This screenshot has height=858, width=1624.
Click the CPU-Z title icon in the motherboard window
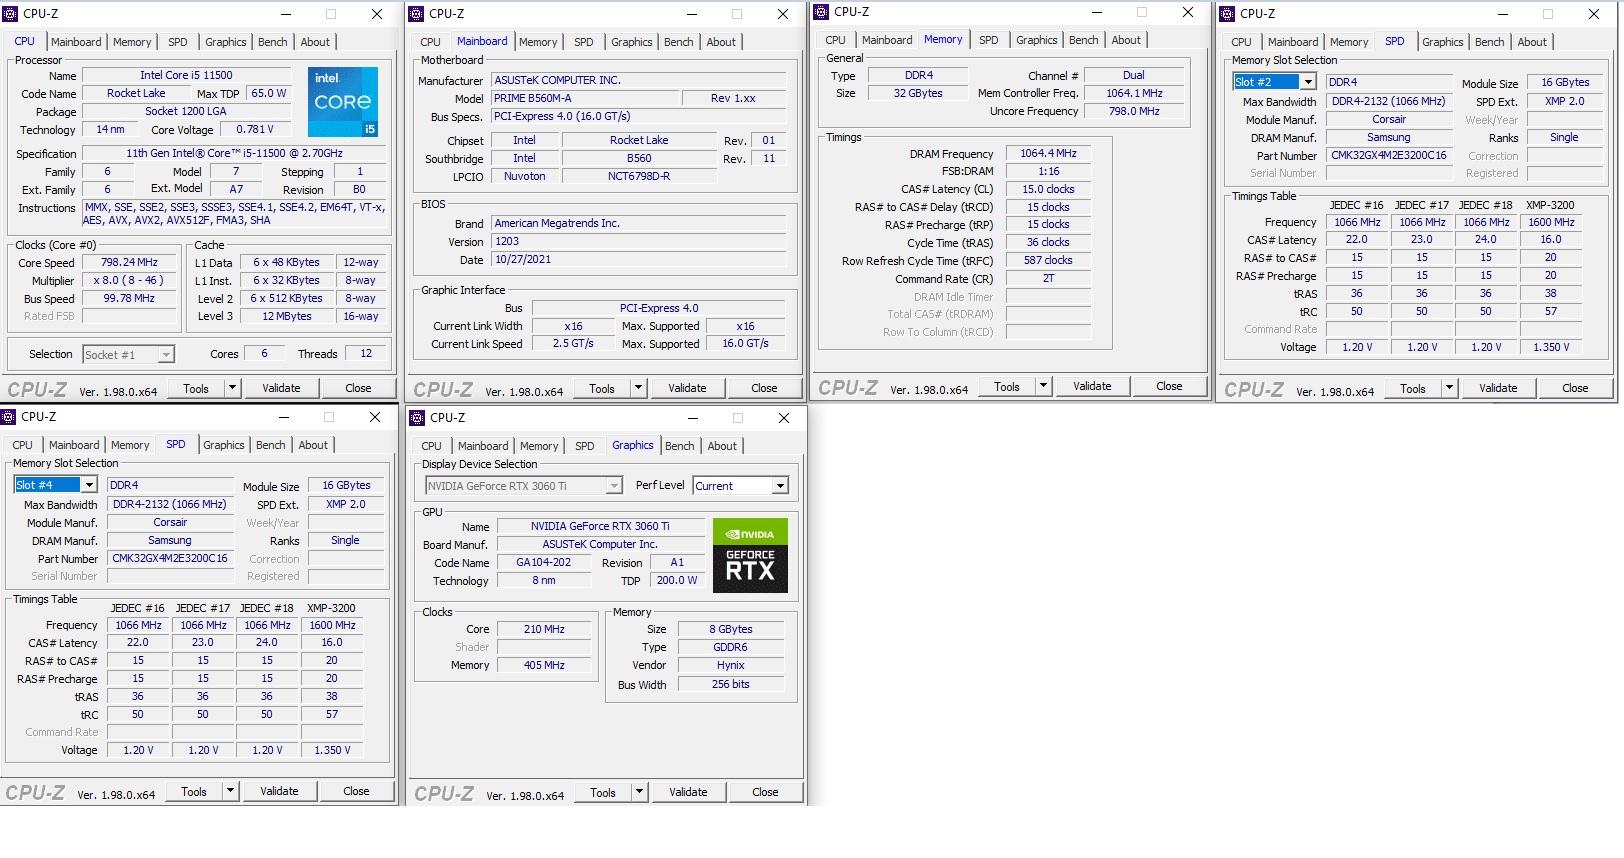pyautogui.click(x=417, y=14)
